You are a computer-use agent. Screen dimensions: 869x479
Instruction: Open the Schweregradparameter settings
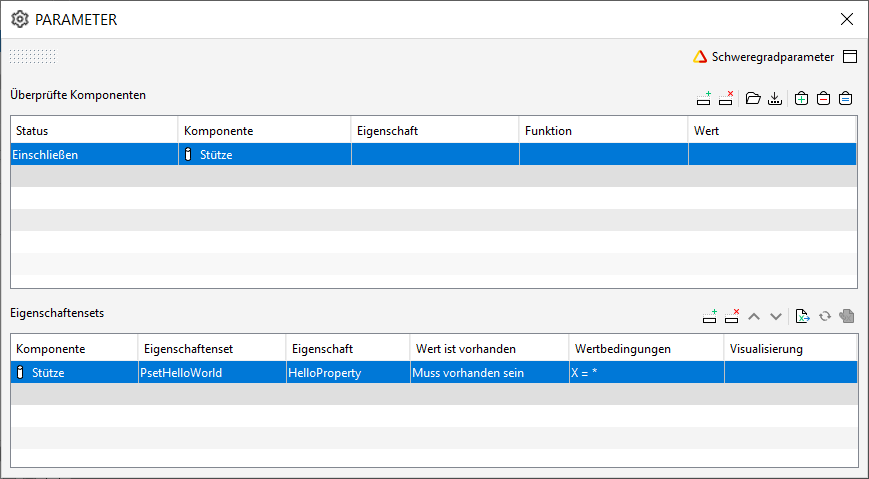[x=763, y=57]
